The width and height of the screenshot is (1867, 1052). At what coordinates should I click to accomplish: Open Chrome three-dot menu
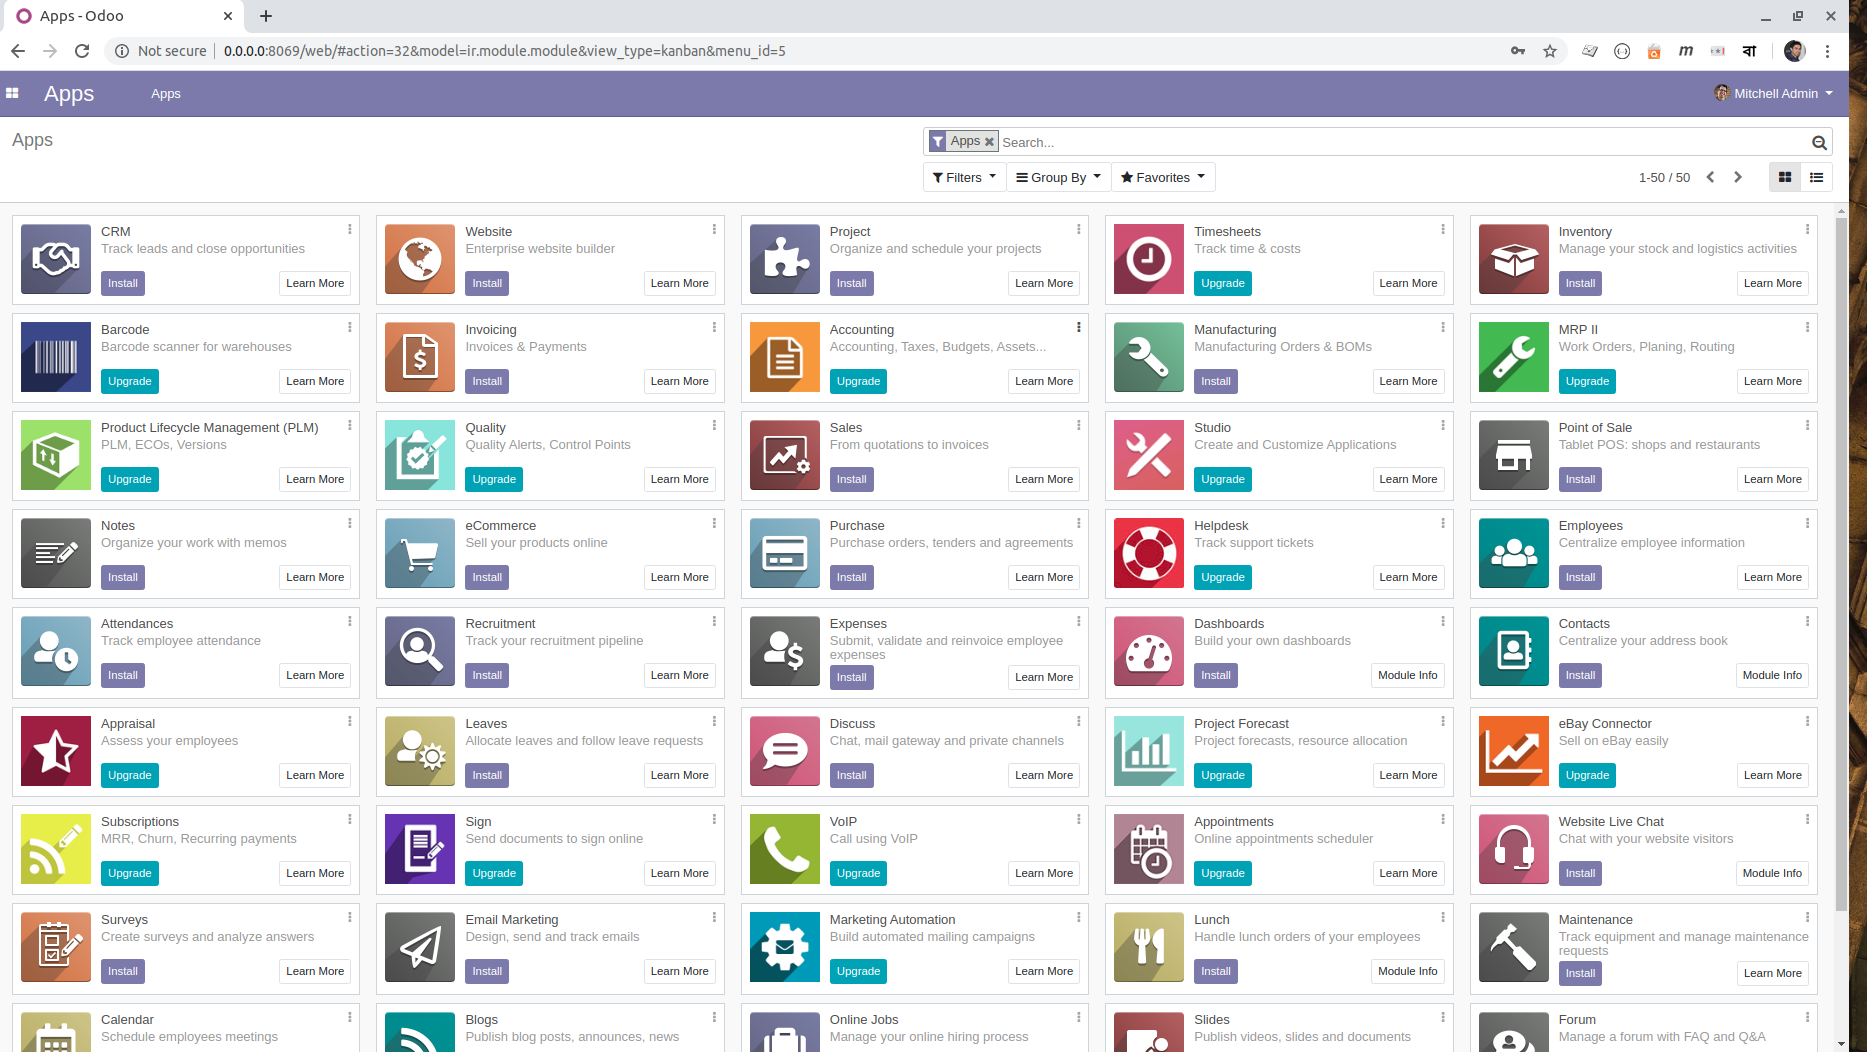coord(1827,51)
